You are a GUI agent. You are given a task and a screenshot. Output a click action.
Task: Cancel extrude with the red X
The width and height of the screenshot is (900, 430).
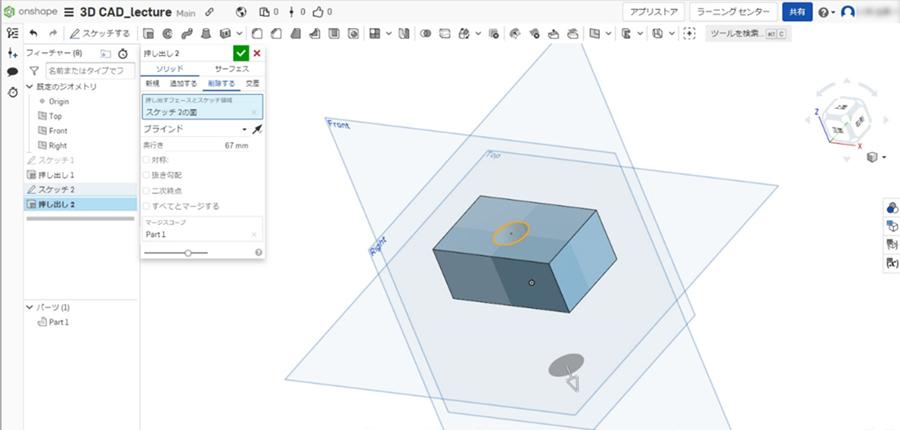(257, 53)
